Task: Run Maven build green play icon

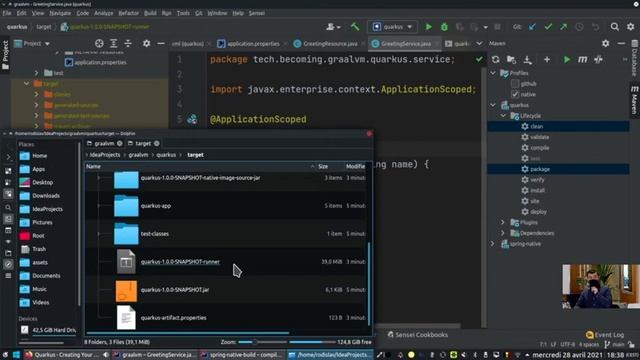Action: coord(567,60)
